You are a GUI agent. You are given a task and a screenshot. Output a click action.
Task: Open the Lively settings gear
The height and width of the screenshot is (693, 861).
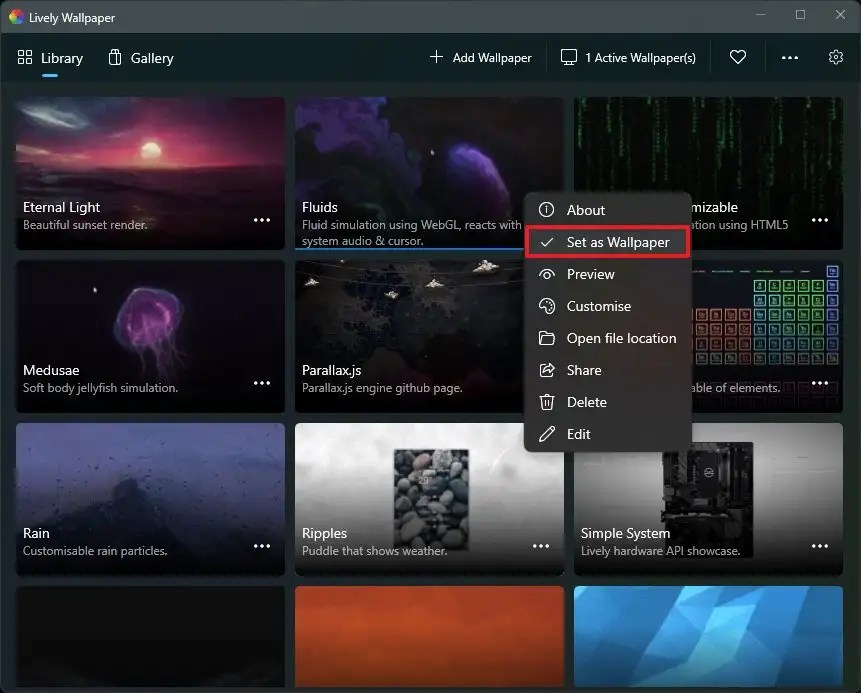(x=836, y=57)
